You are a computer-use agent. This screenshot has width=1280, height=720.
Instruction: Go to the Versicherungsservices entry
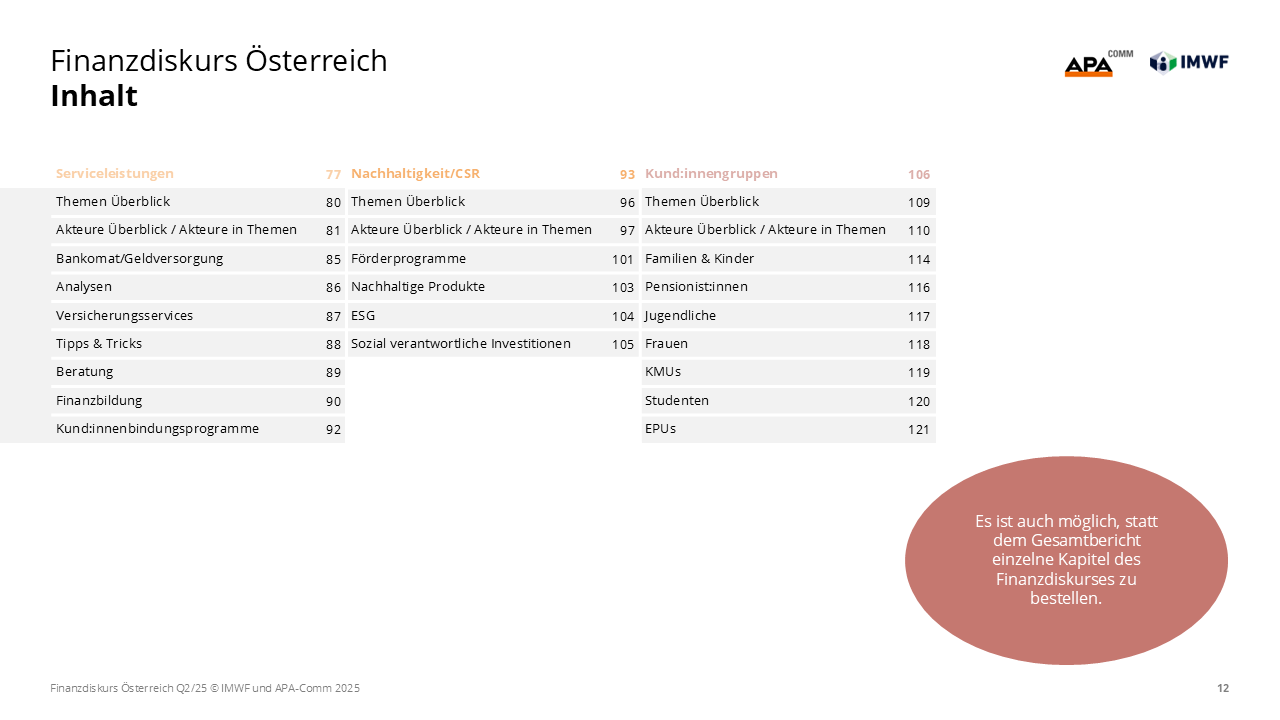(x=125, y=315)
